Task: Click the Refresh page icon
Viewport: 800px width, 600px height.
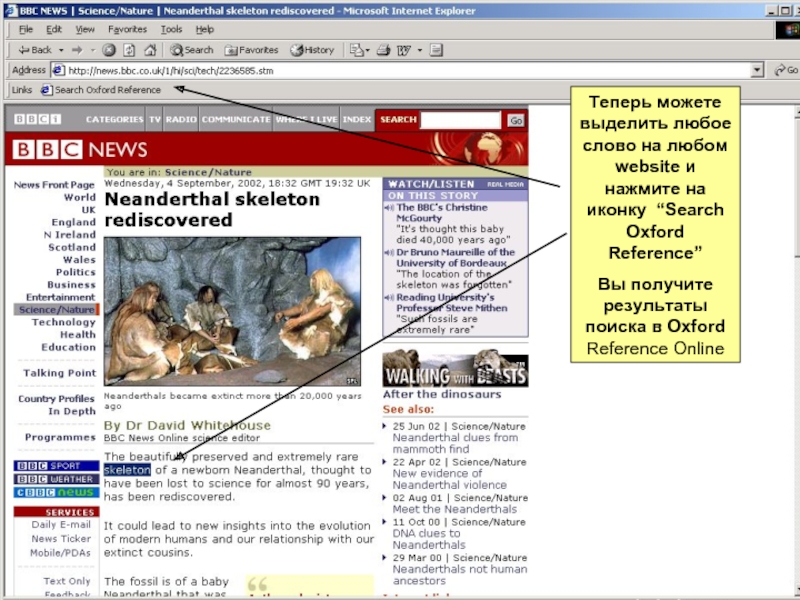Action: (x=129, y=50)
